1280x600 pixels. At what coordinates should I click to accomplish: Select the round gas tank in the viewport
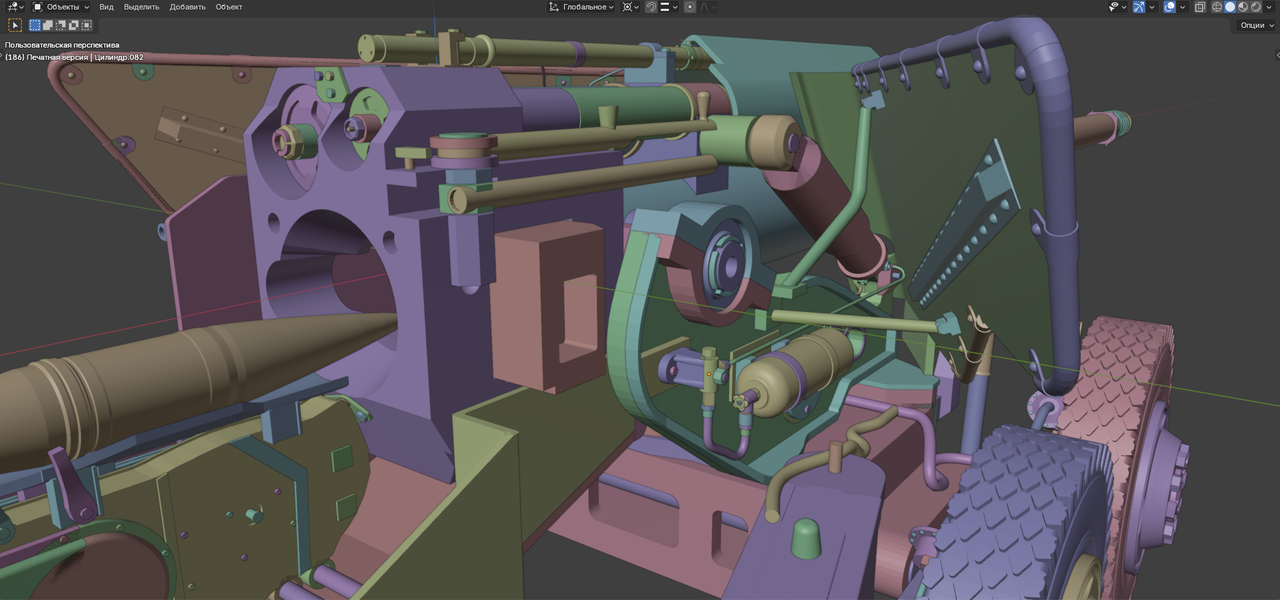795,370
